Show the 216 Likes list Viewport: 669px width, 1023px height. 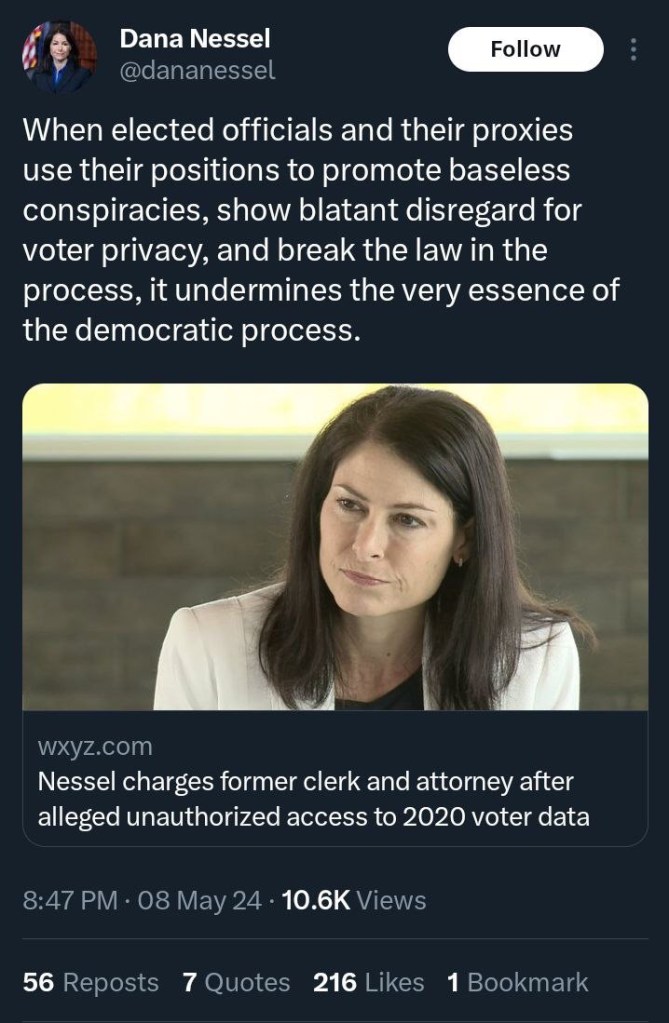pyautogui.click(x=369, y=982)
